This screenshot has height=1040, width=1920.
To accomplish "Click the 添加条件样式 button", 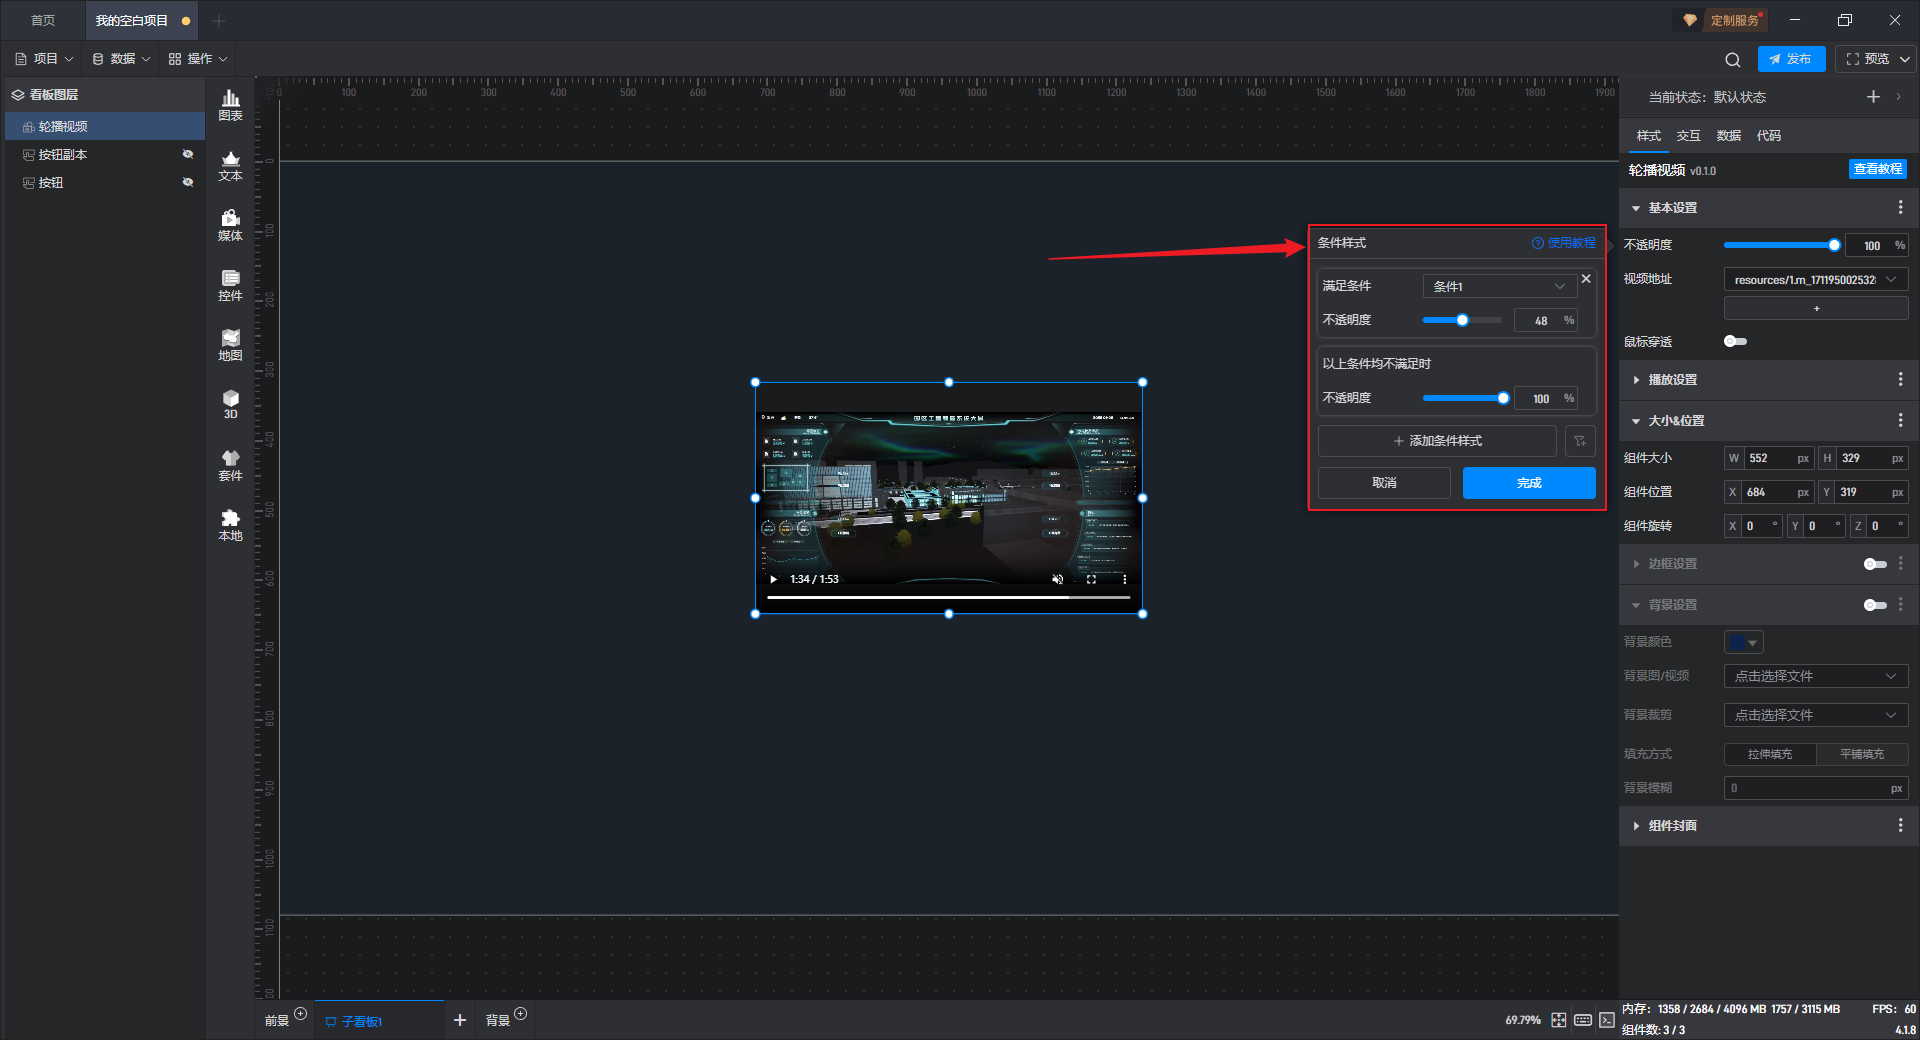I will pyautogui.click(x=1437, y=441).
